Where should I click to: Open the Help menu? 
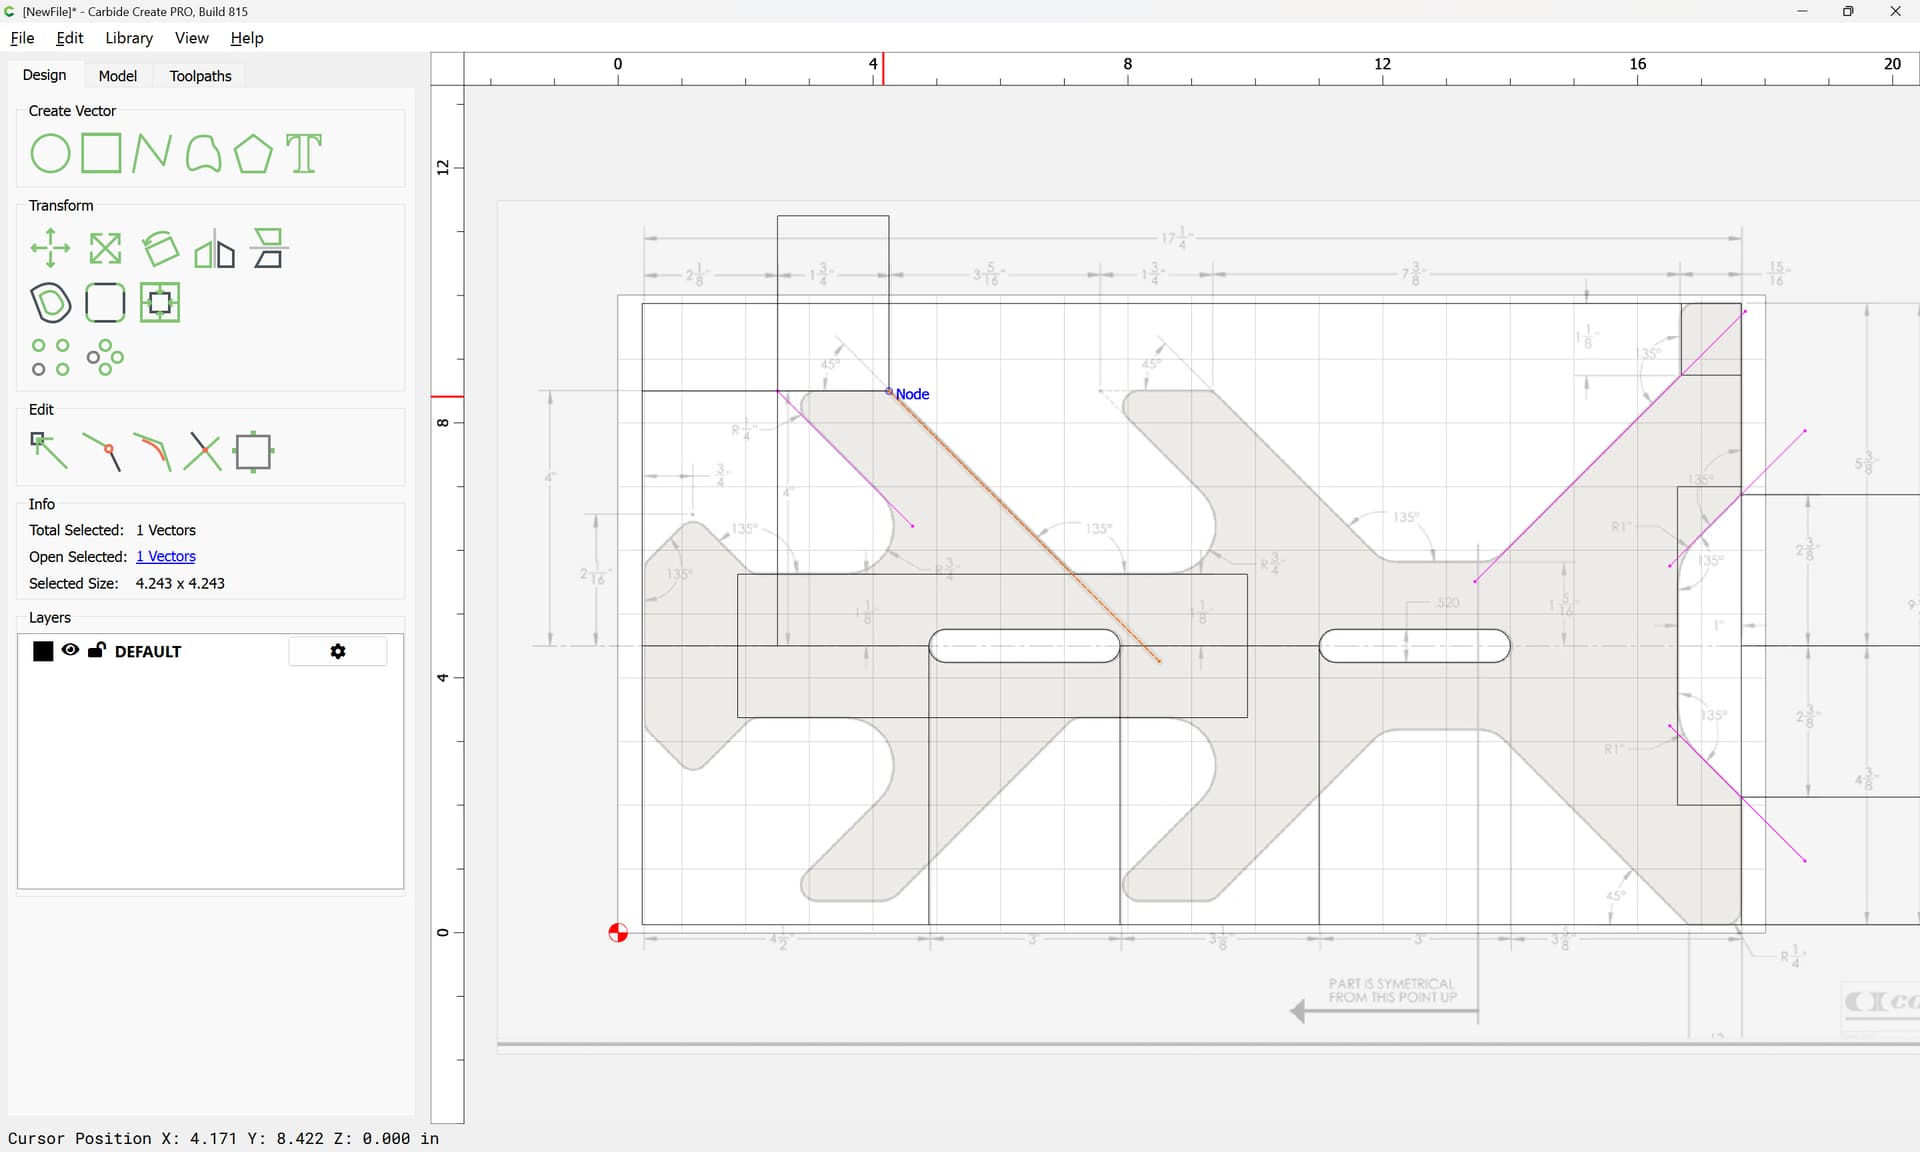(x=247, y=38)
